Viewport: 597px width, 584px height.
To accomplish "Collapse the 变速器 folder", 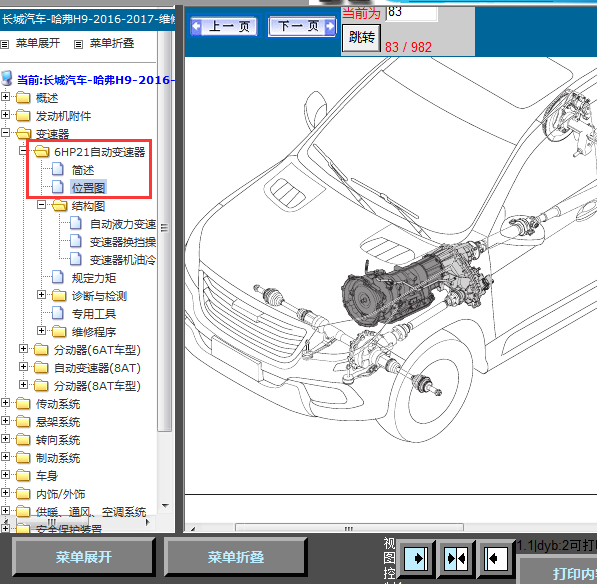I will click(5, 132).
